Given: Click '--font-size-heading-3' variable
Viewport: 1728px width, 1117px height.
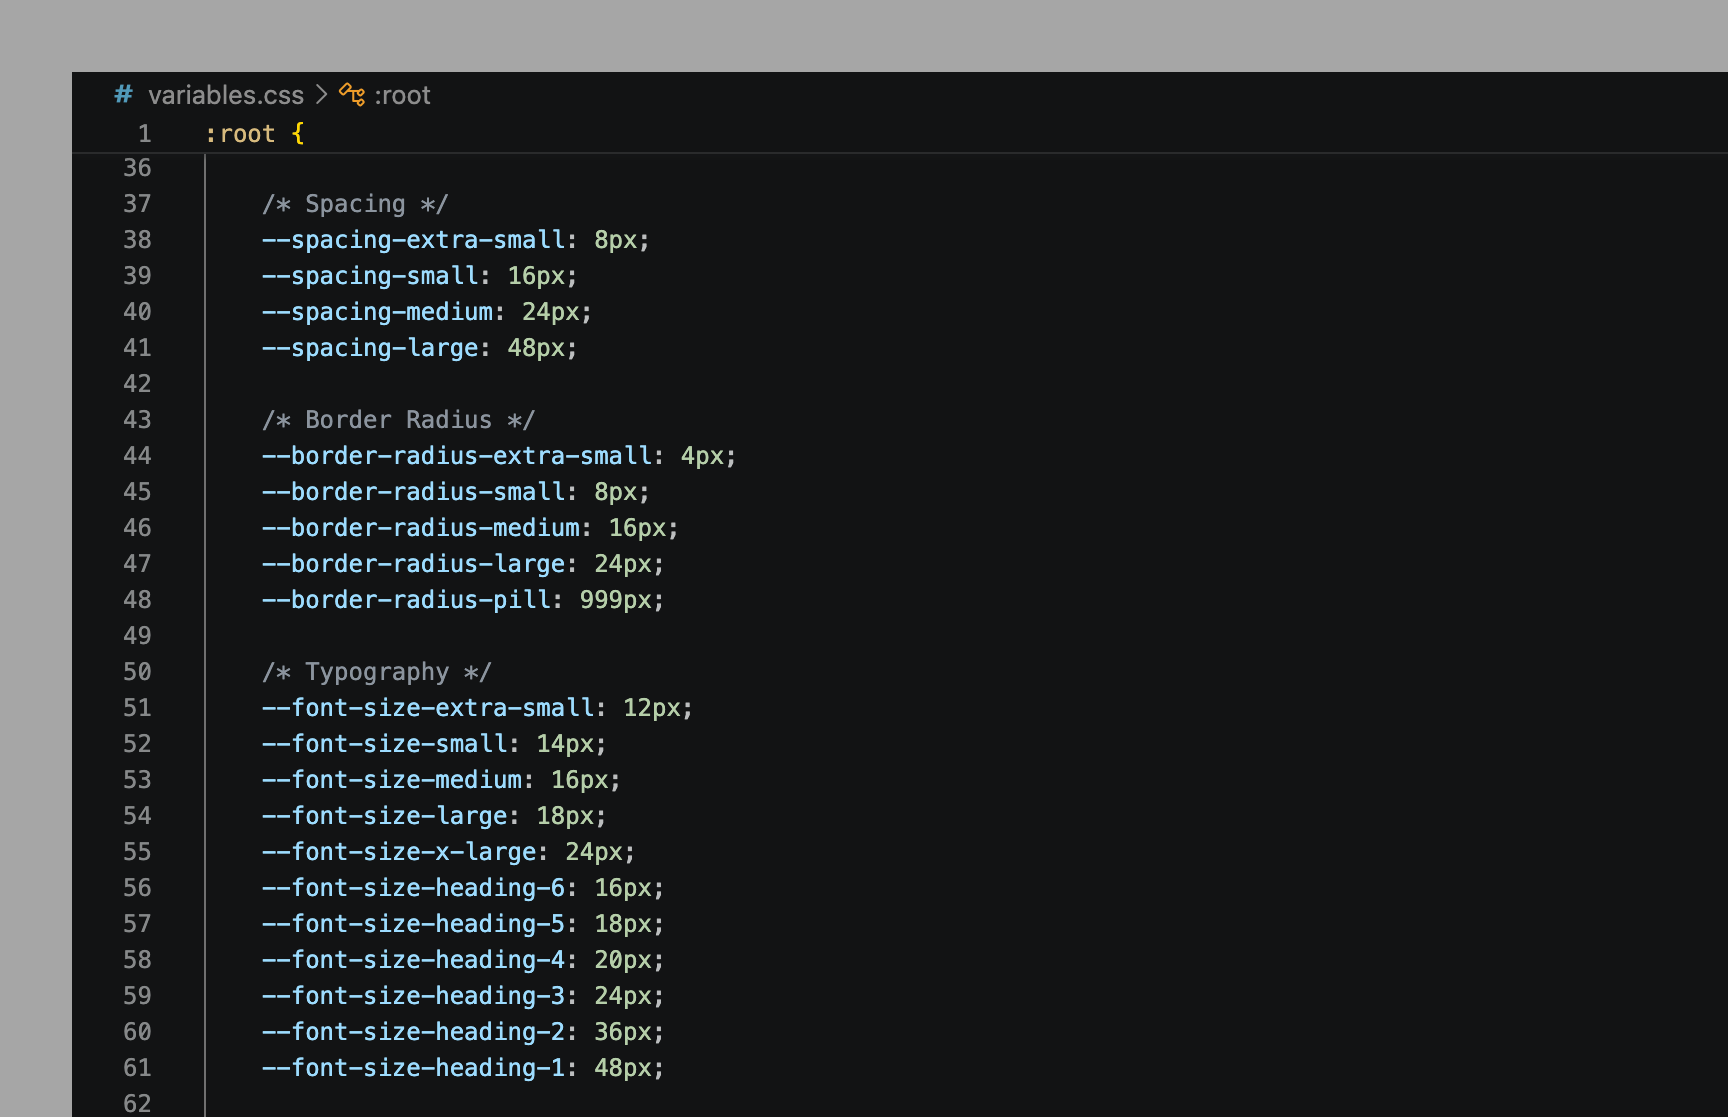Looking at the screenshot, I should coord(414,996).
